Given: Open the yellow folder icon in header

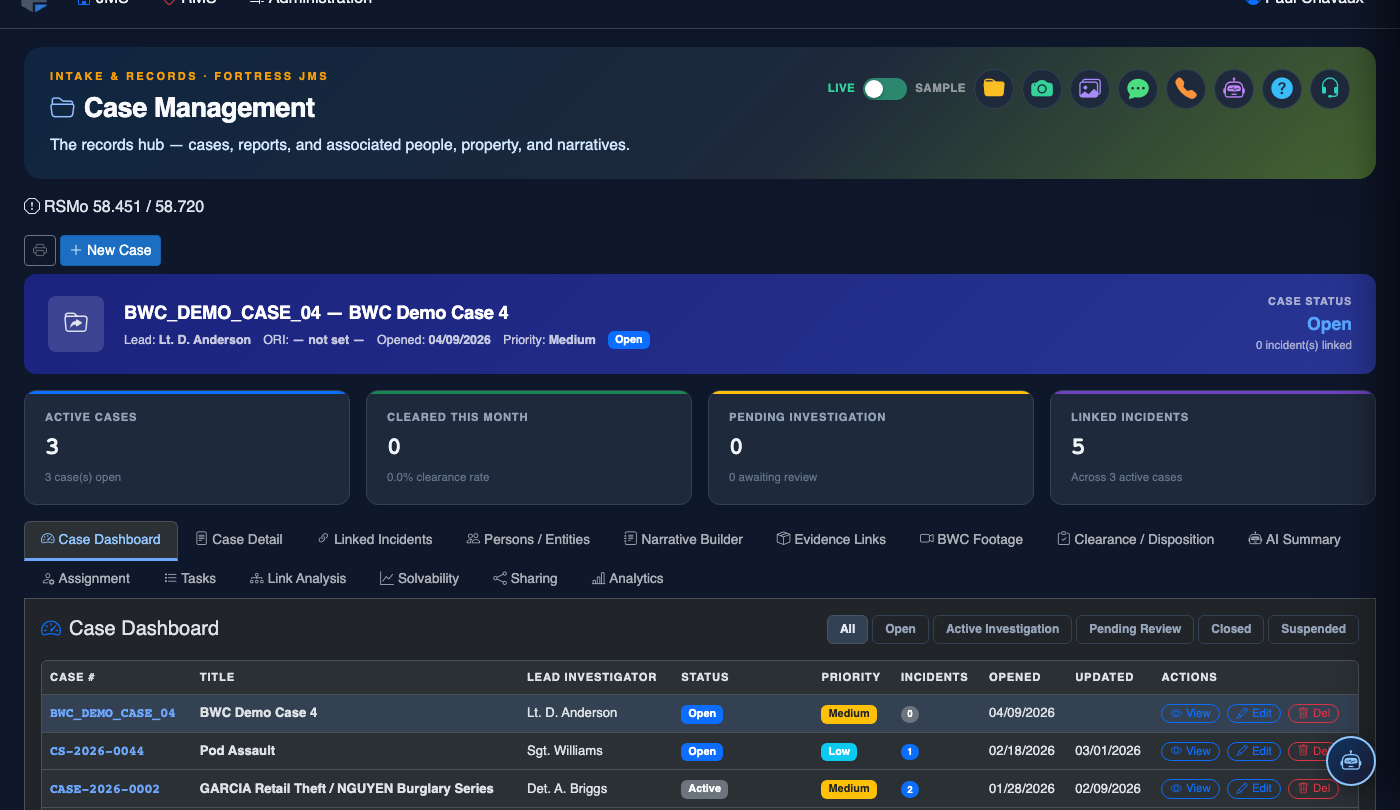Looking at the screenshot, I should coord(993,89).
